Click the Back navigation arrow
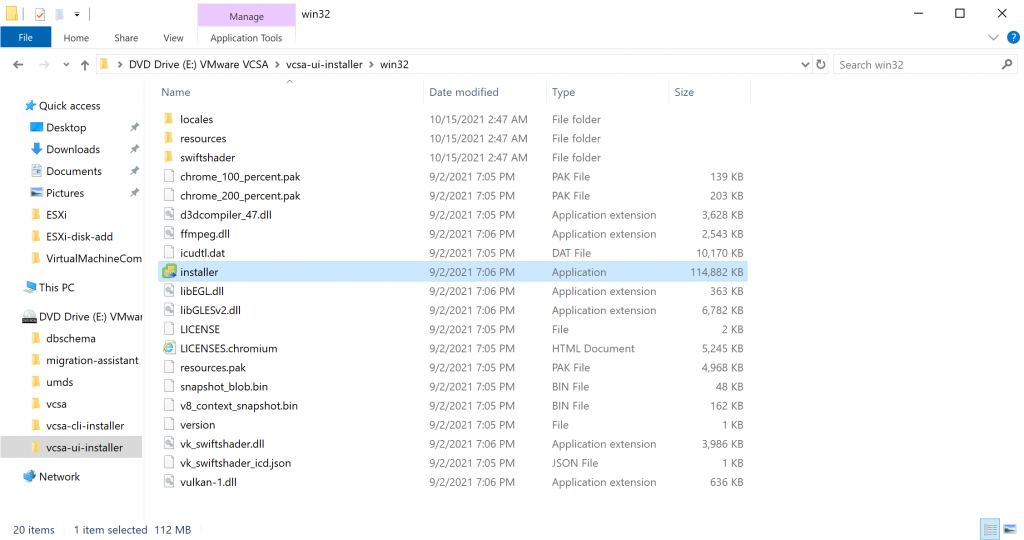This screenshot has height=540, width=1024. click(18, 65)
